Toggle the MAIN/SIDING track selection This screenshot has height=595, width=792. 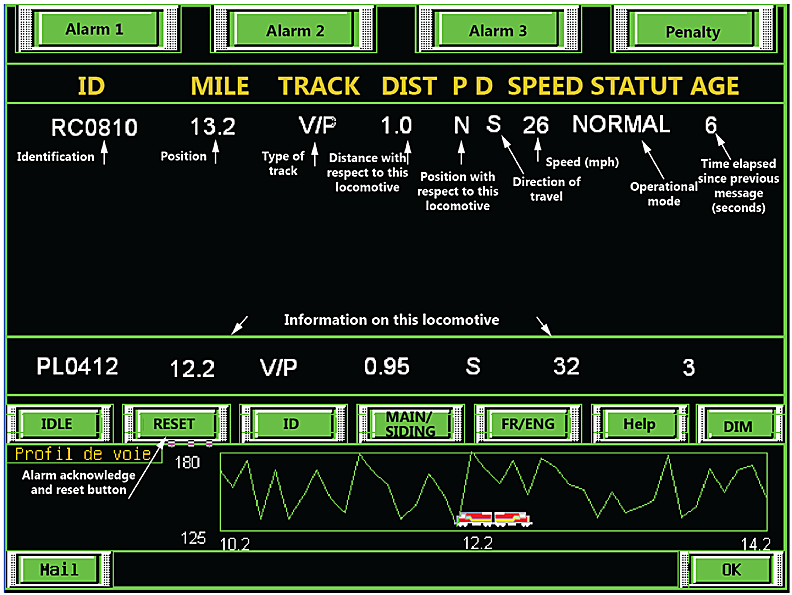[x=409, y=424]
